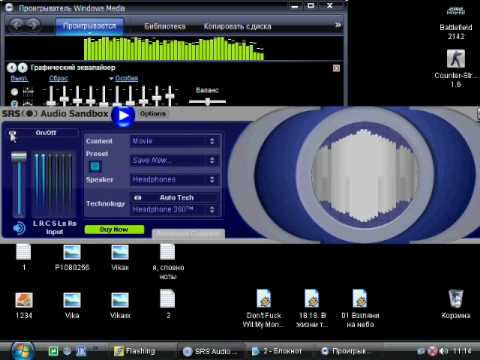Image resolution: width=480 pixels, height=360 pixels.
Task: Expand more Media Player tabs with chevron
Action: pos(338,25)
